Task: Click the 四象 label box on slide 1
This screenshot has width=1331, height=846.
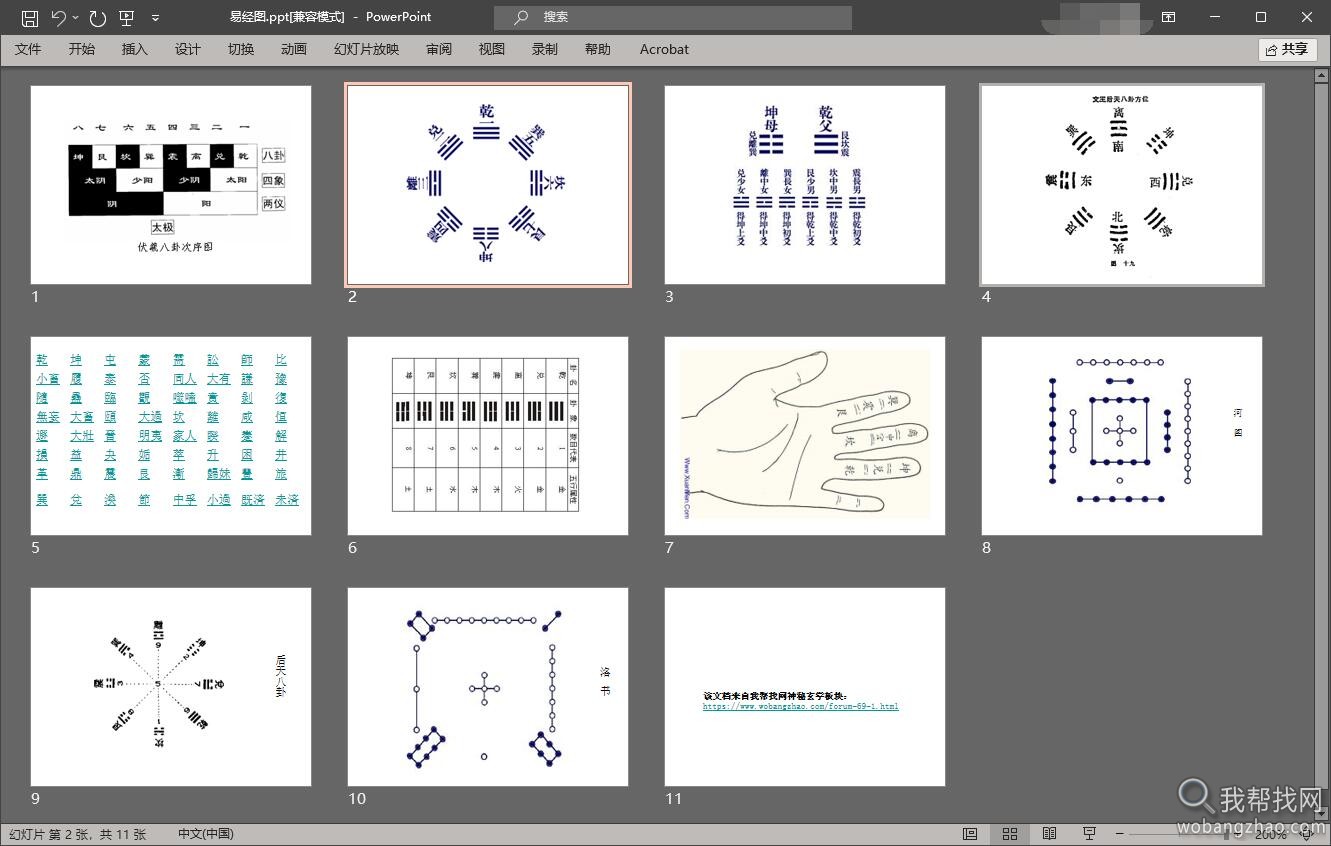Action: coord(273,180)
